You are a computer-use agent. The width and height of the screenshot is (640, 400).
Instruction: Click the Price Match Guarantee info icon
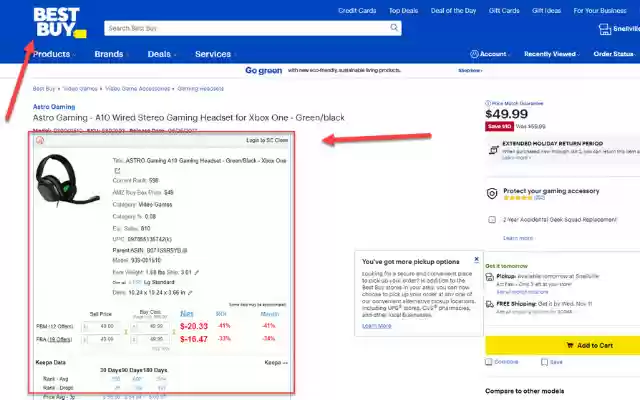[x=488, y=103]
